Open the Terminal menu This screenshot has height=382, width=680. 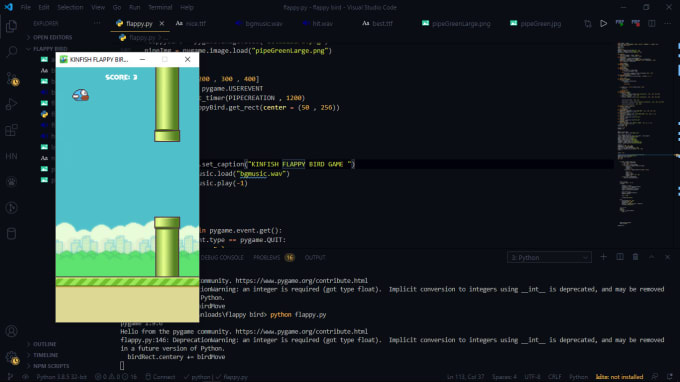click(160, 7)
